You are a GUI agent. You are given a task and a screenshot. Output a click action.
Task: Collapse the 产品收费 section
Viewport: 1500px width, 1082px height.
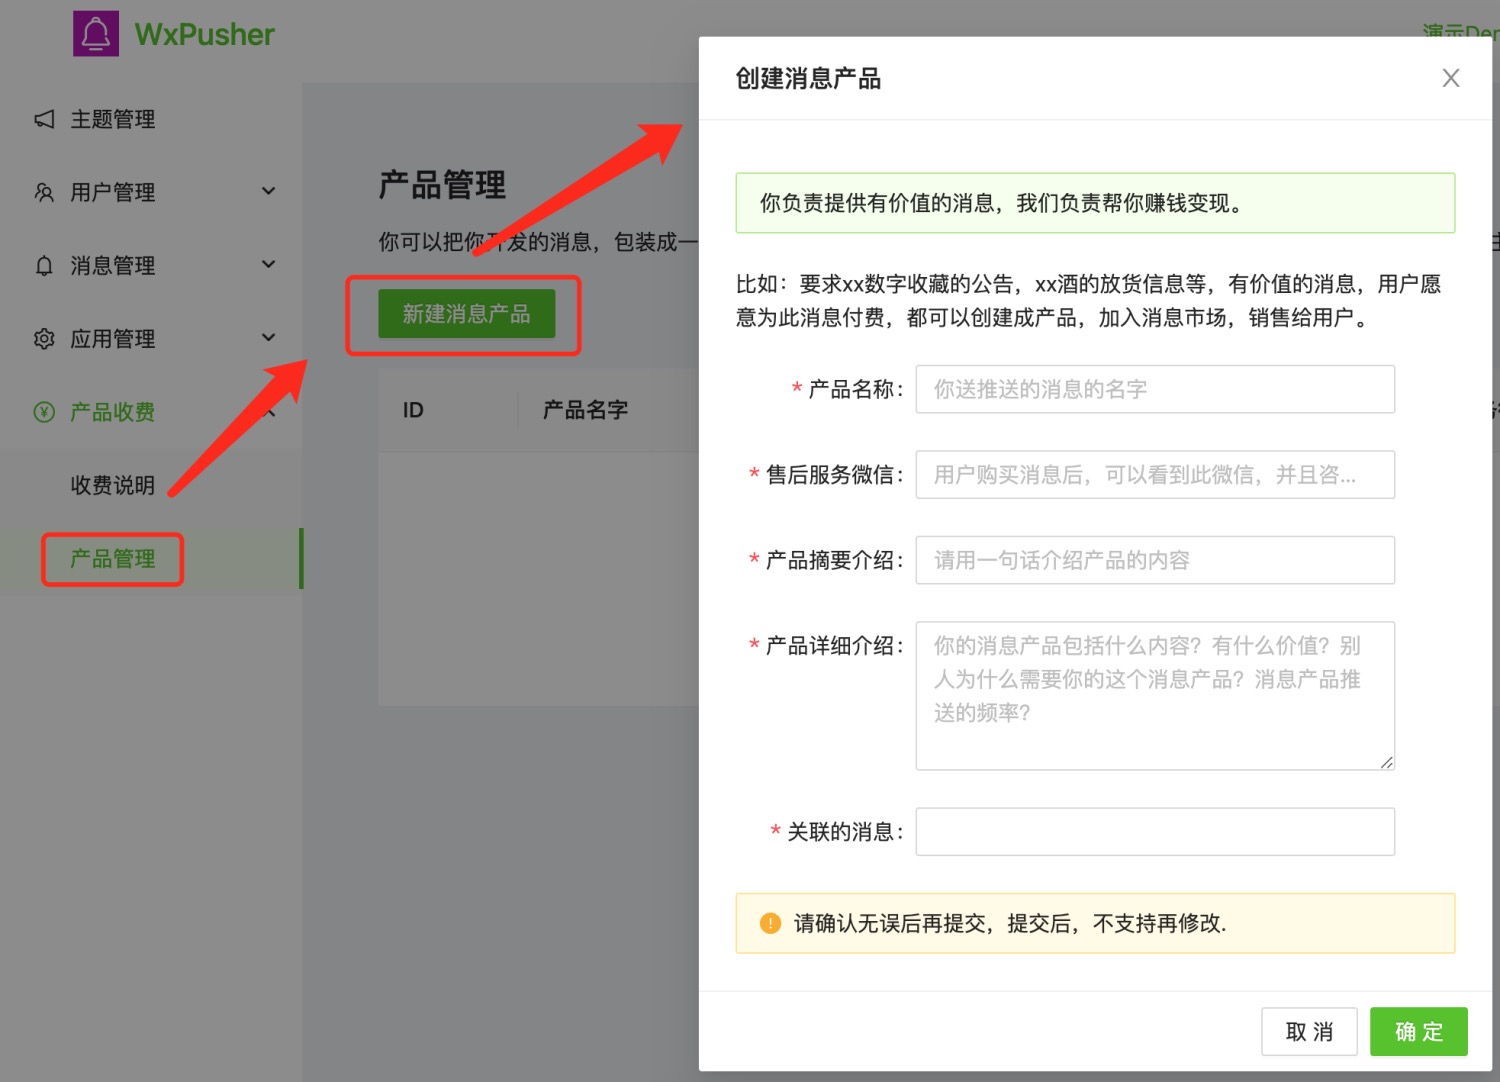(268, 410)
